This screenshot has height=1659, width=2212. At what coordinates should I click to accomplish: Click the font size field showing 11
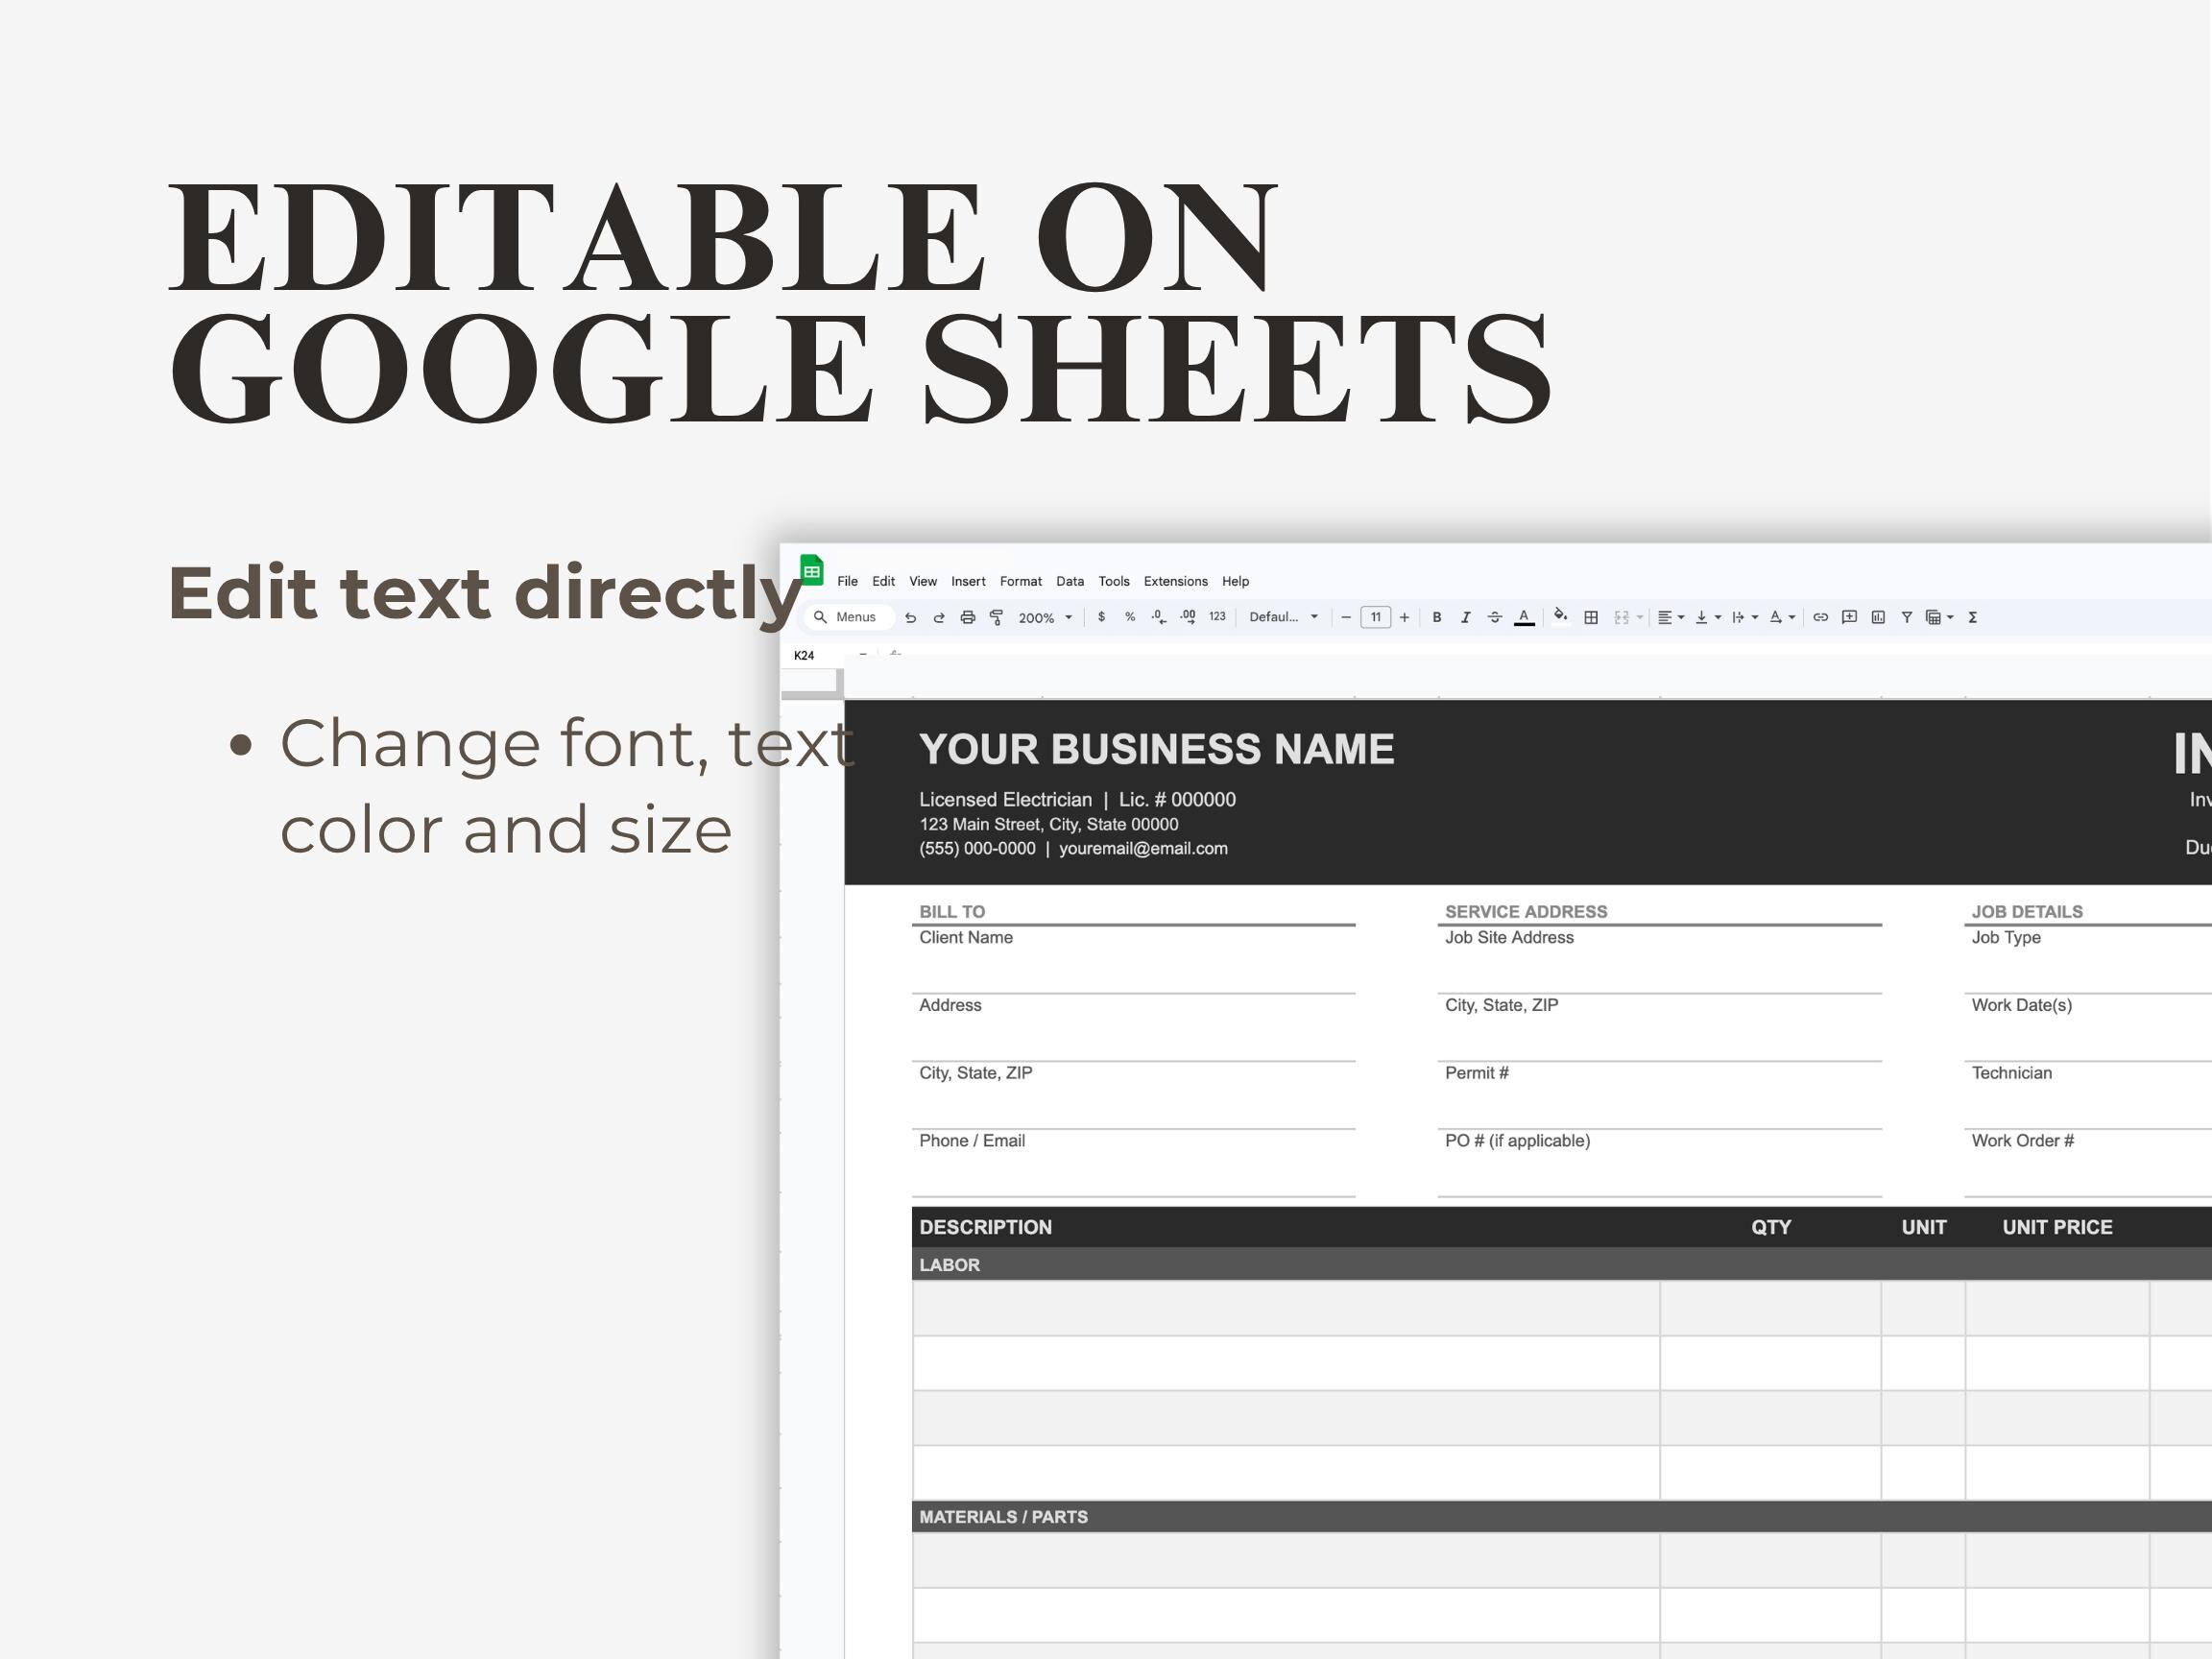tap(1375, 617)
